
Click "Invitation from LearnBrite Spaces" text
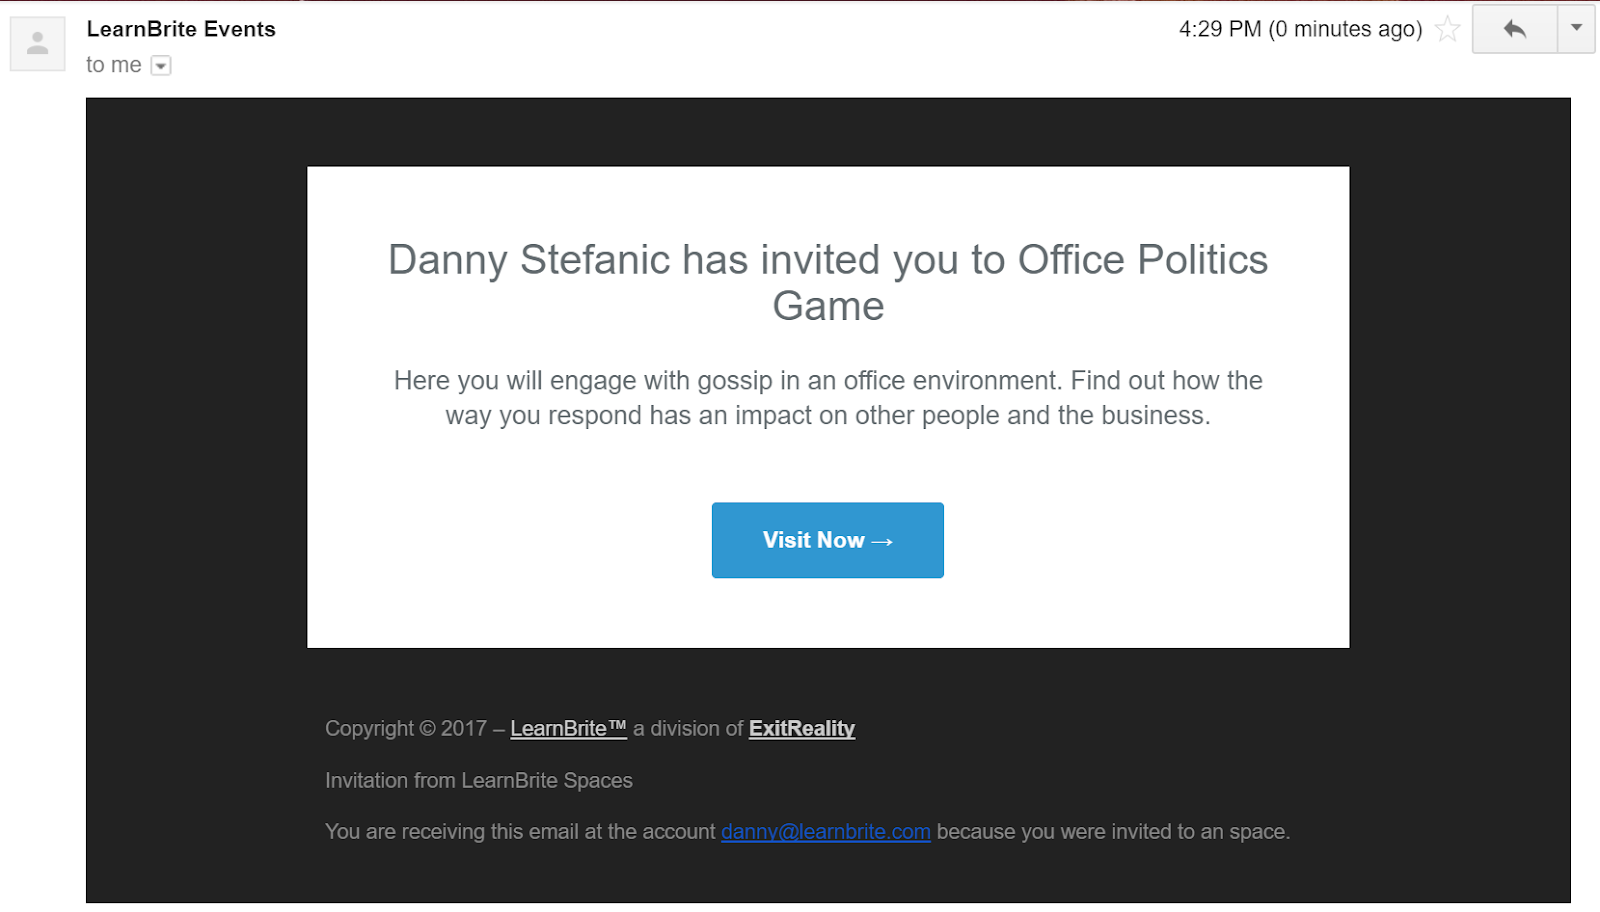click(478, 781)
